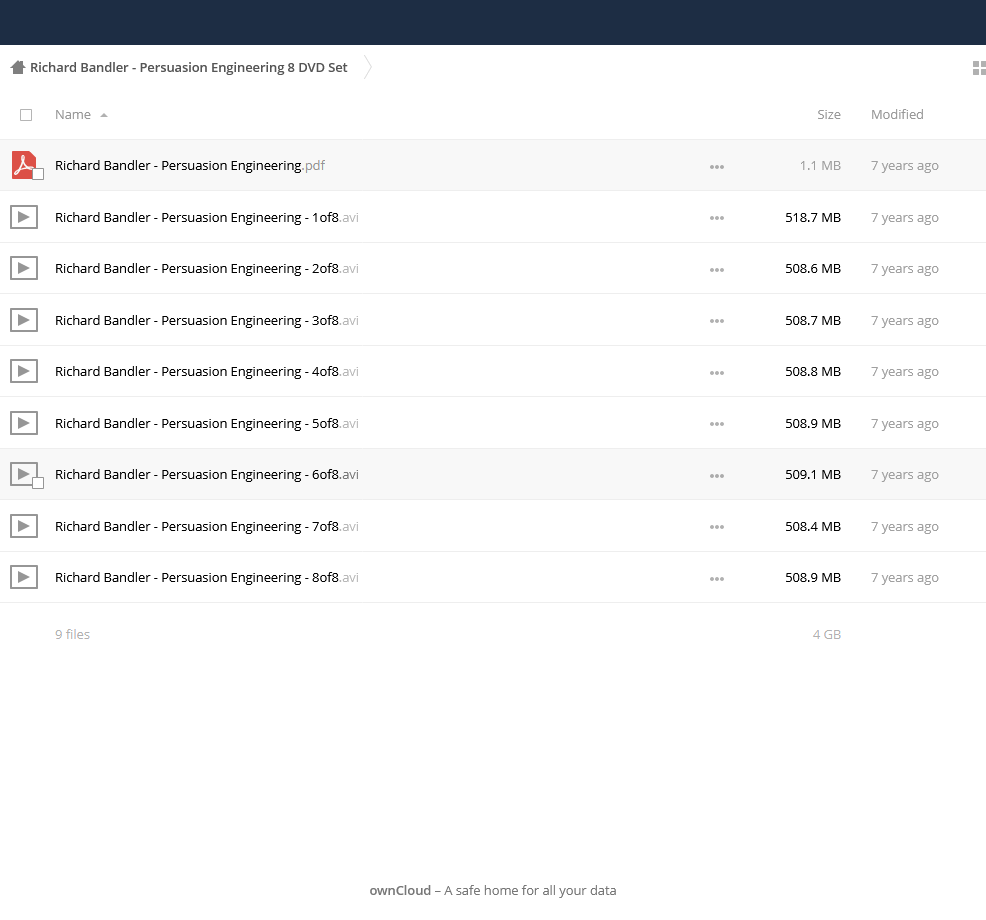Open the 3of8.avi video file
This screenshot has height=920, width=986.
pos(207,321)
